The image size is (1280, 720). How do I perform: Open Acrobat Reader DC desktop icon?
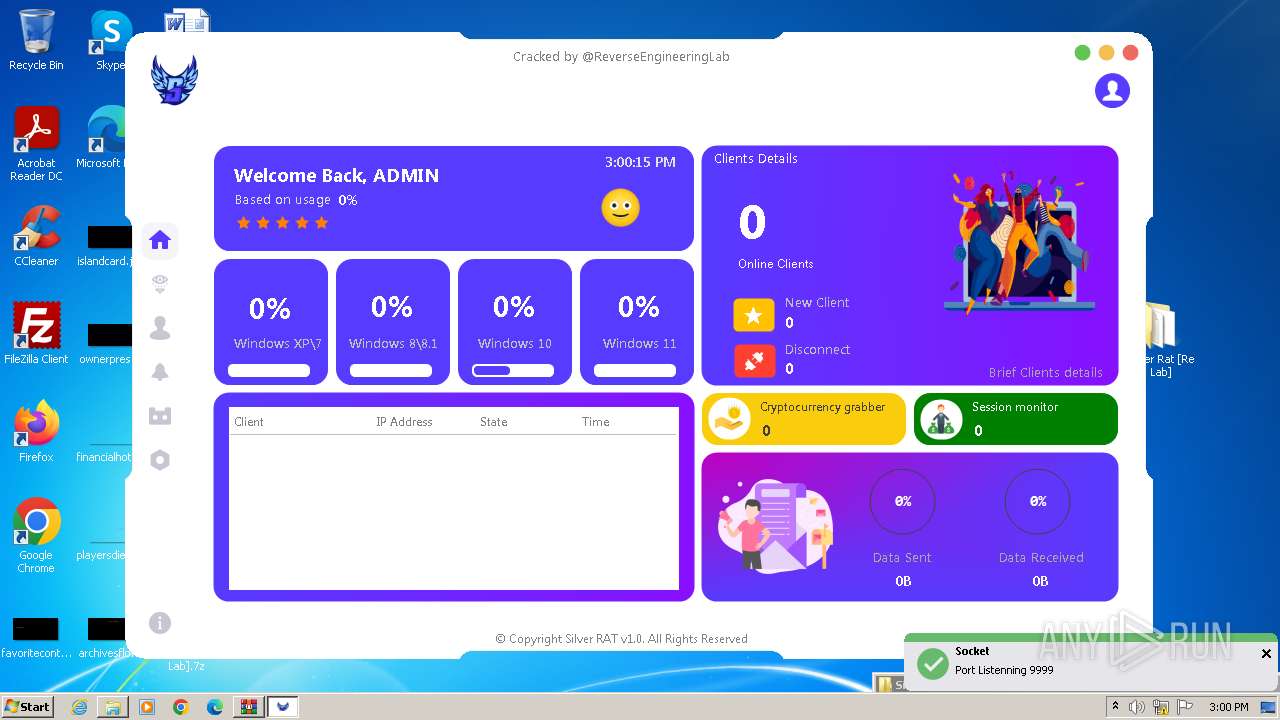(36, 145)
